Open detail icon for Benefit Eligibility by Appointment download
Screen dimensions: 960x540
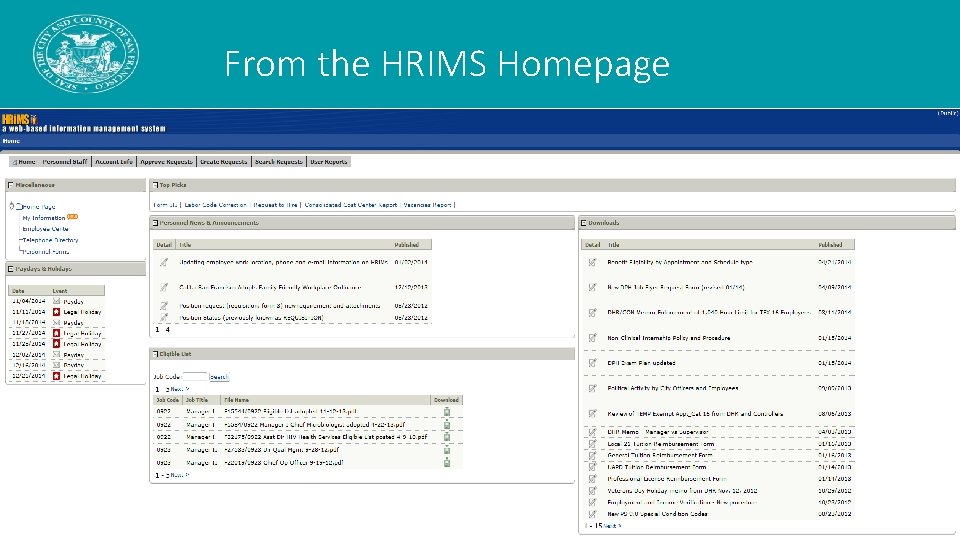(592, 262)
